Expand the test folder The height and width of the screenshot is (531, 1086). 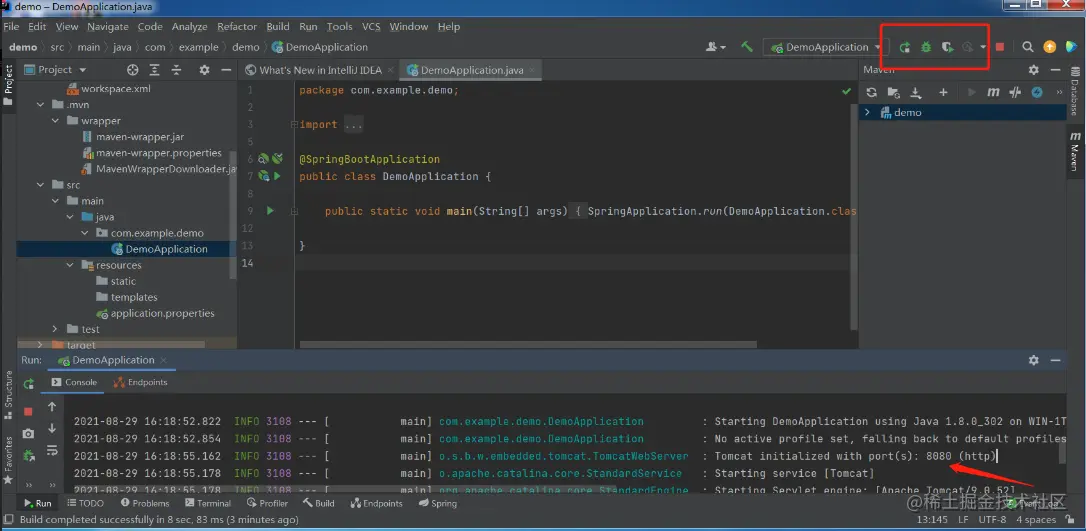55,329
